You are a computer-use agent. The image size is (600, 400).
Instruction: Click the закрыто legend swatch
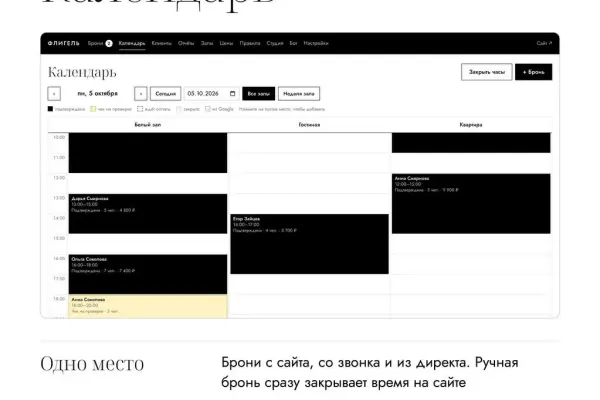pyautogui.click(x=179, y=109)
